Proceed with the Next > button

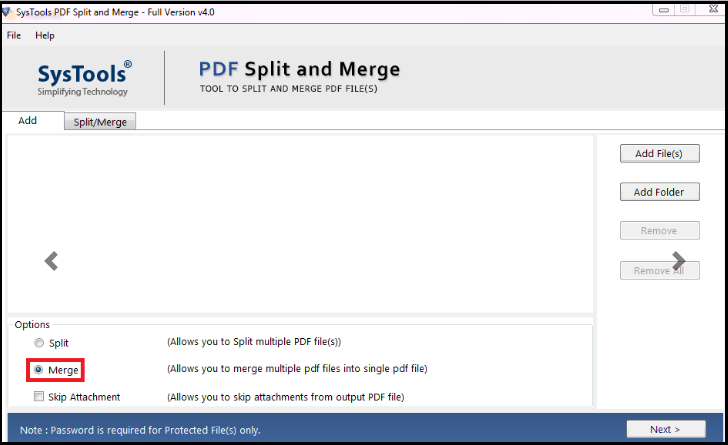coord(666,429)
